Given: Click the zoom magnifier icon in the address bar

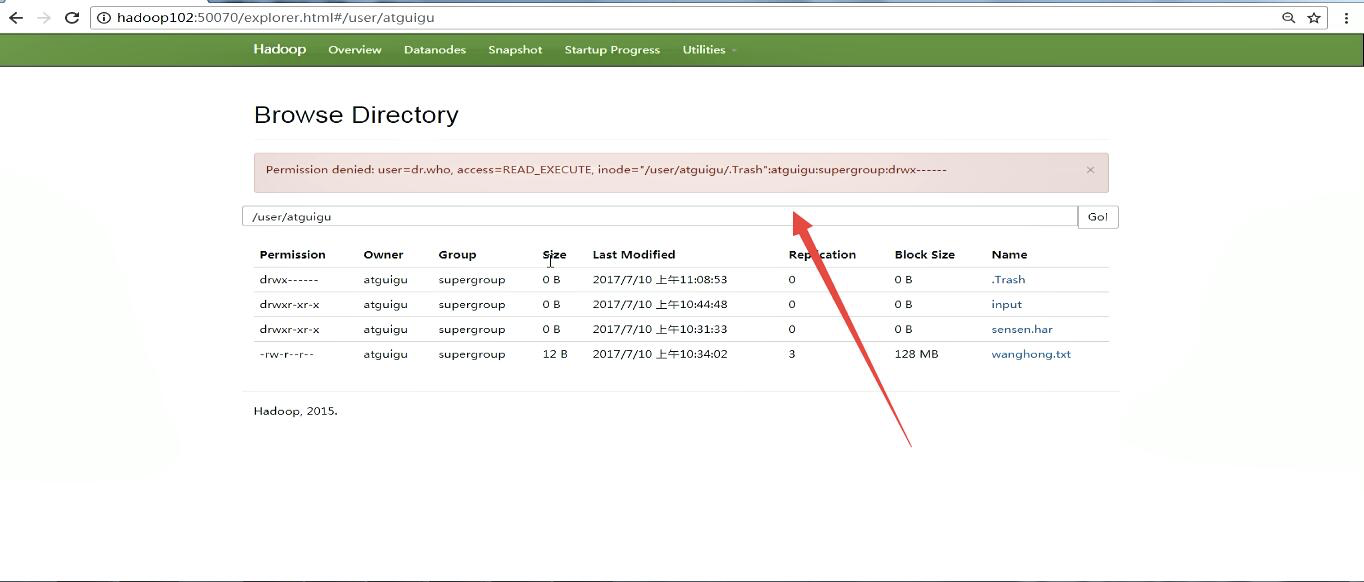Looking at the screenshot, I should (x=1289, y=17).
